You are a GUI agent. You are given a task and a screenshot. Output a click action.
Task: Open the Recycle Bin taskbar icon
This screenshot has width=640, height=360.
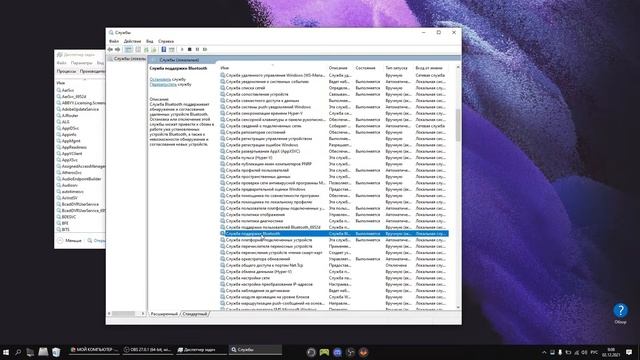click(56, 352)
